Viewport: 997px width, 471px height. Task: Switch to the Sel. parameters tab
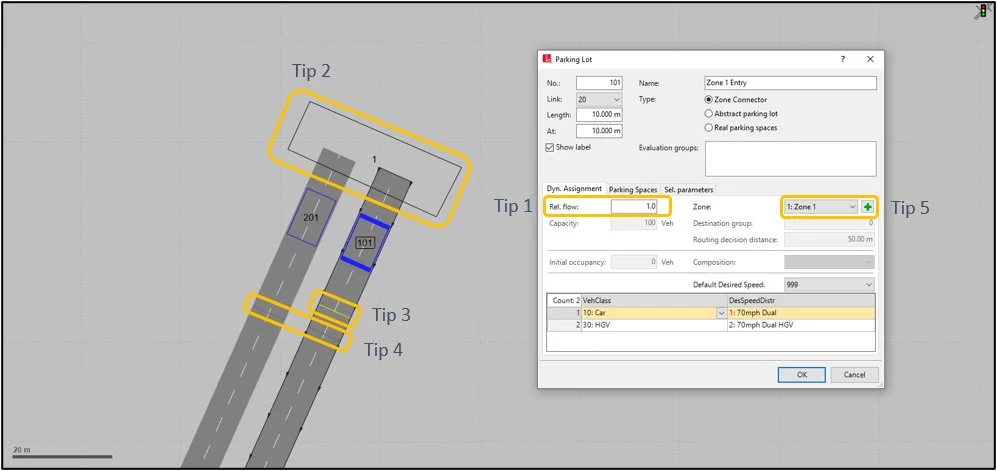pos(689,189)
